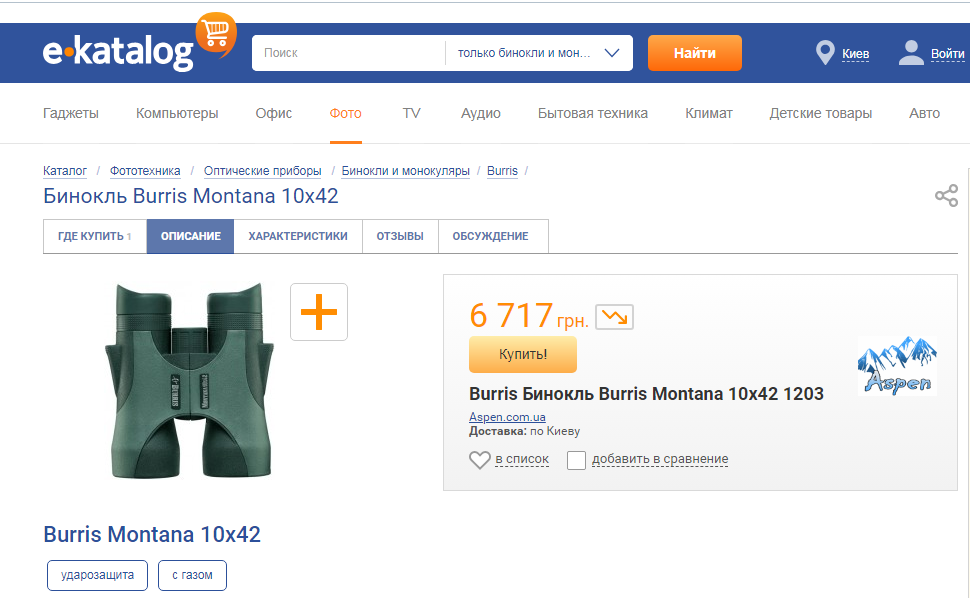Click the user profile icon

coord(911,53)
